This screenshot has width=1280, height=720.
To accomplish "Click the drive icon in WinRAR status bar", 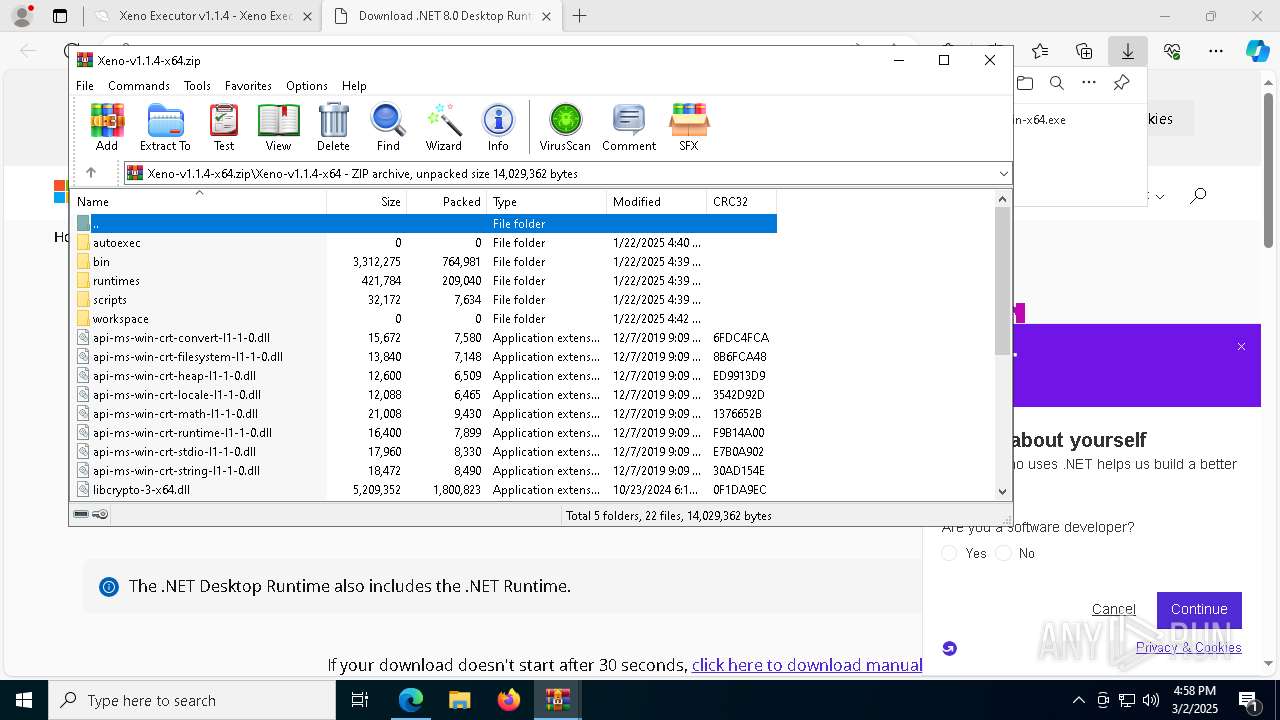I will point(81,515).
